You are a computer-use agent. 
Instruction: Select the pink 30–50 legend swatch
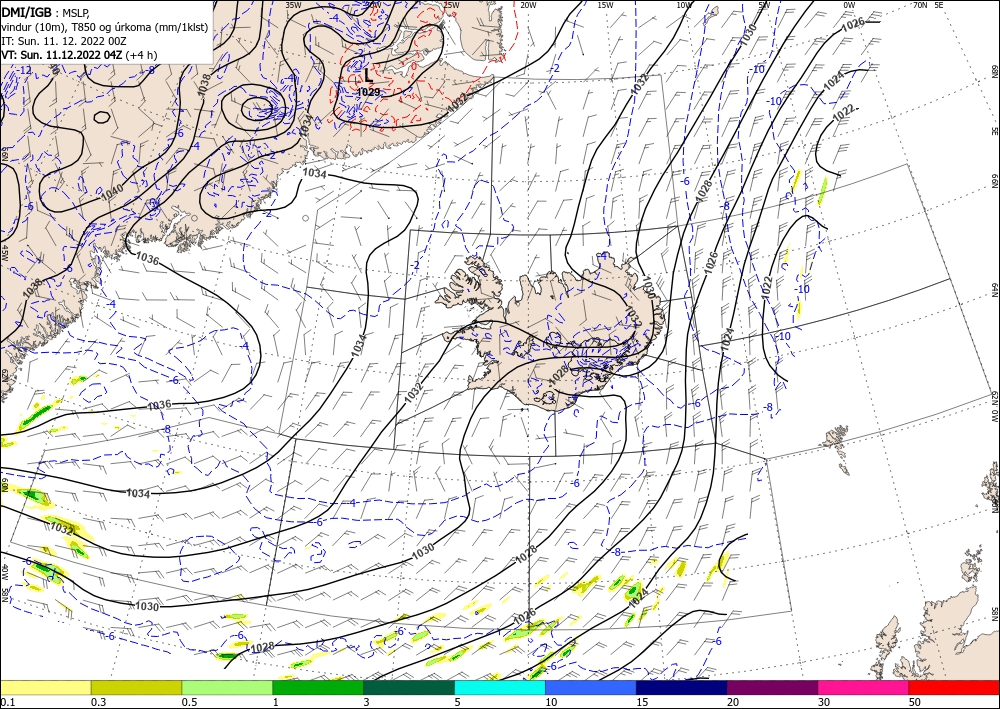(x=864, y=687)
